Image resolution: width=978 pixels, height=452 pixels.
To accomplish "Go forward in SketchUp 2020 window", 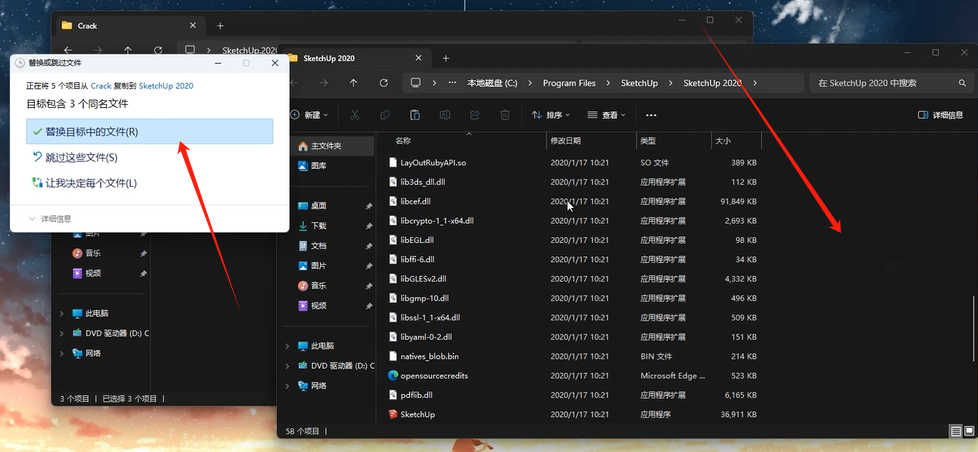I will [323, 83].
